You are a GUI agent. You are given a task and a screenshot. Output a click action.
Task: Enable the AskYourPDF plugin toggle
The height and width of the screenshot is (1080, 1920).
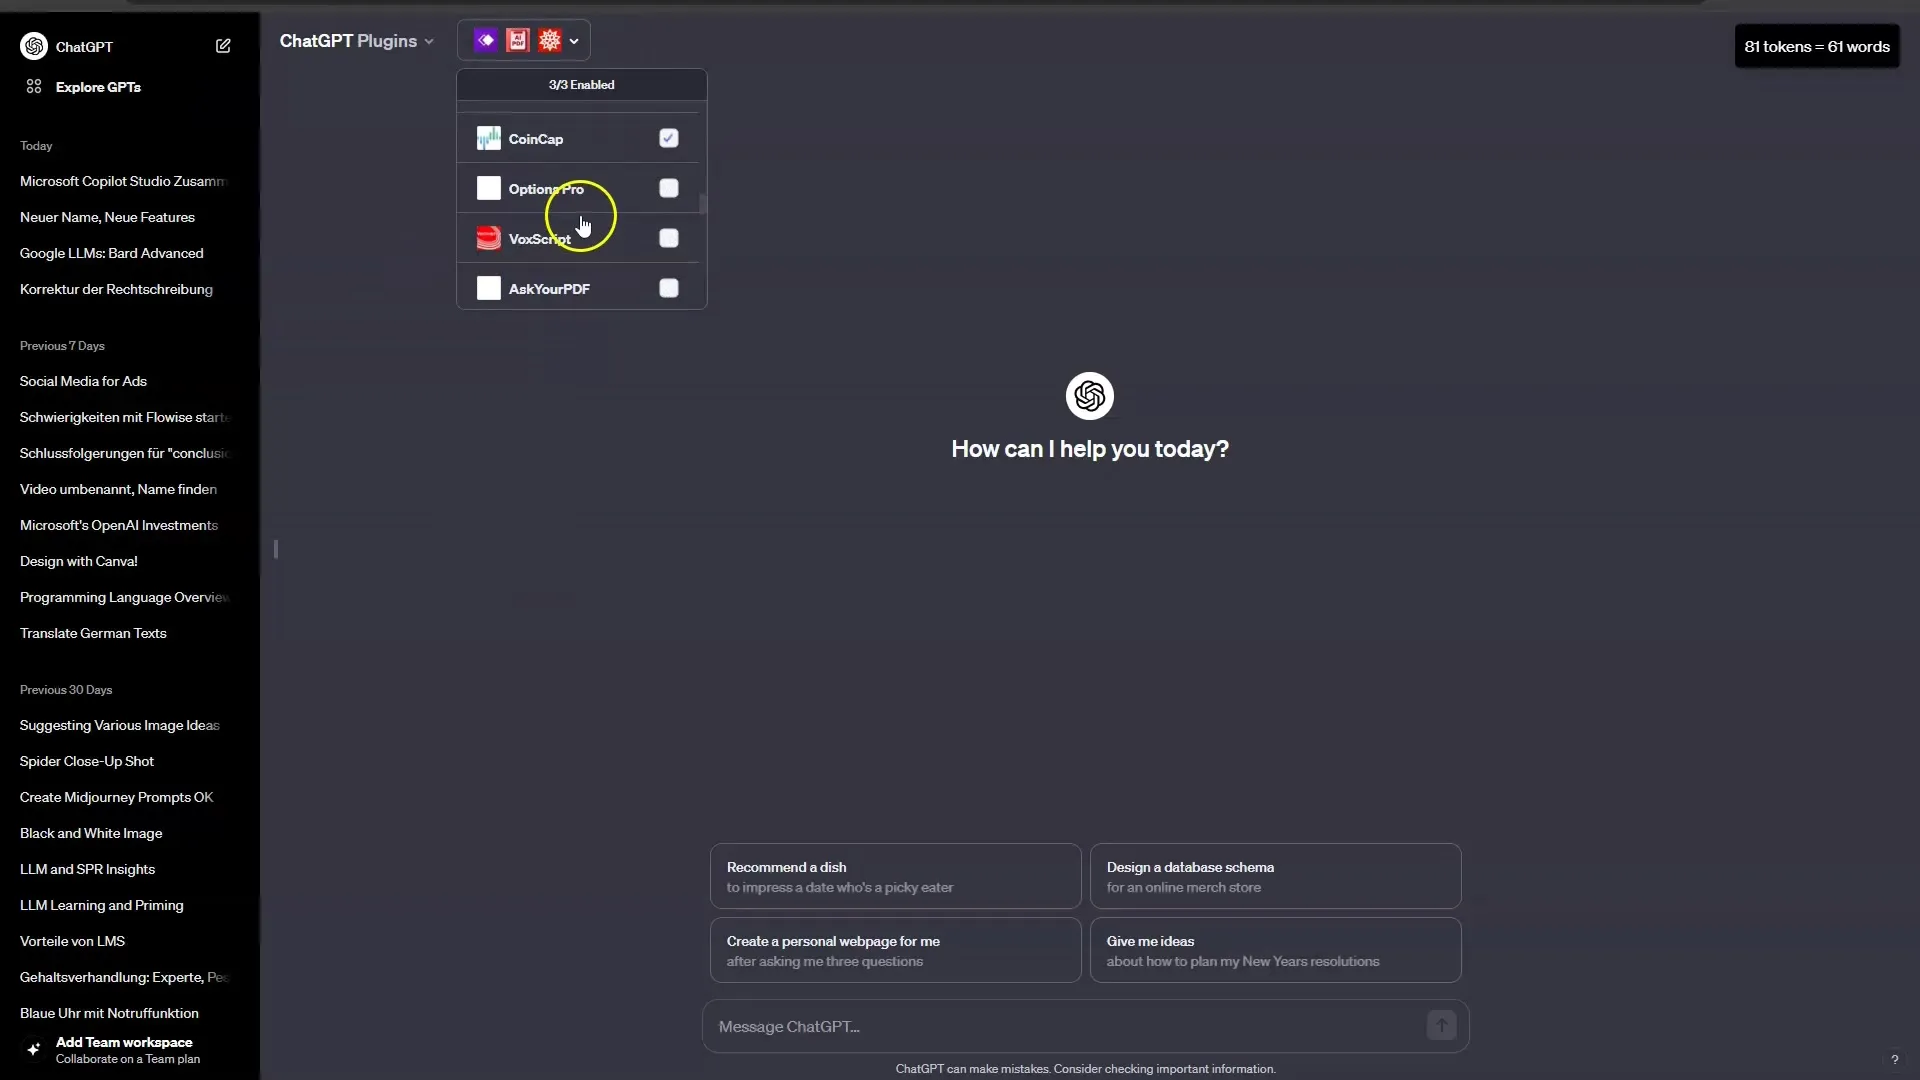pyautogui.click(x=667, y=287)
